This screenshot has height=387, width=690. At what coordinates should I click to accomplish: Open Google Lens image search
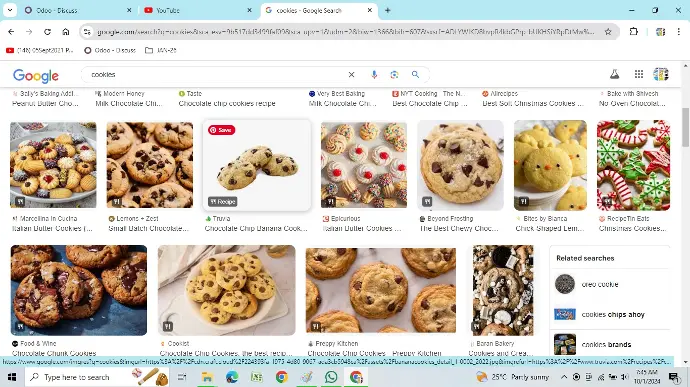point(394,75)
